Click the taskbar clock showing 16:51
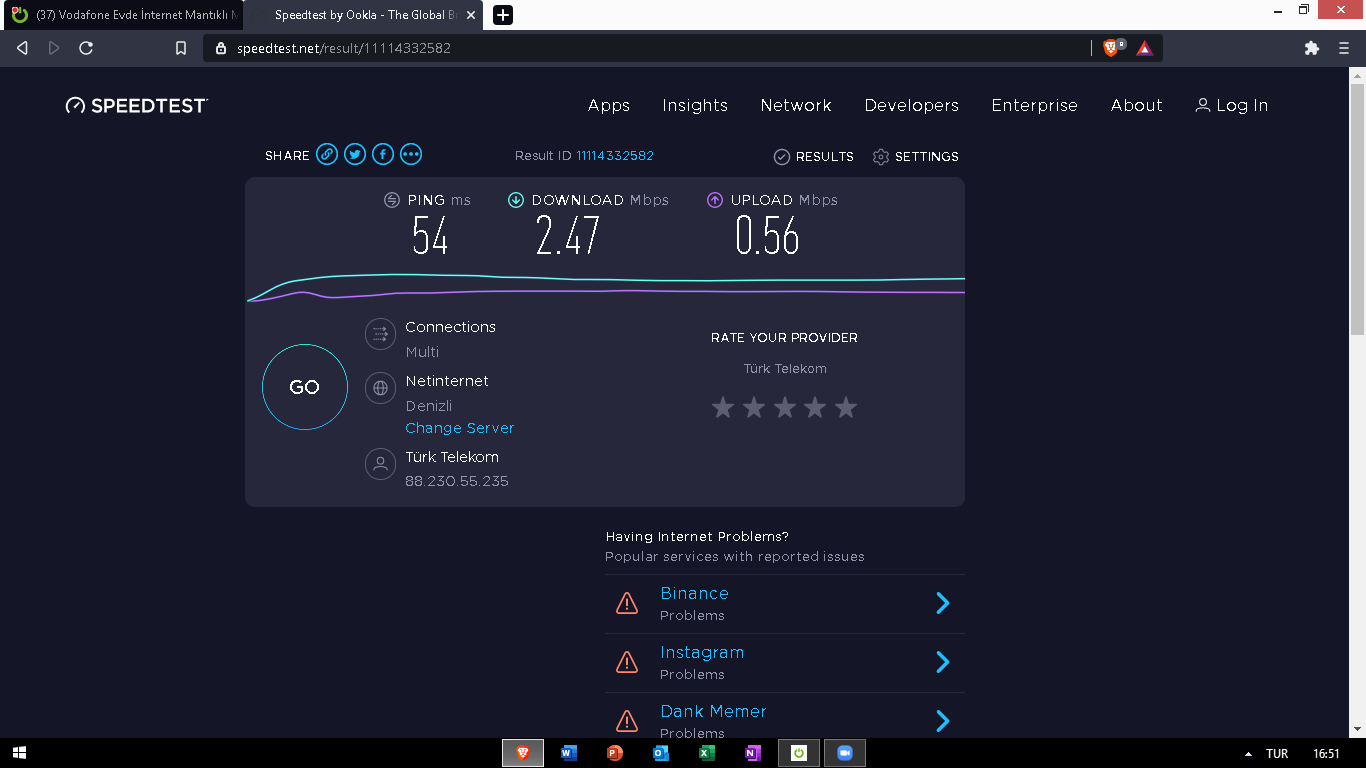This screenshot has width=1366, height=768. [1326, 753]
